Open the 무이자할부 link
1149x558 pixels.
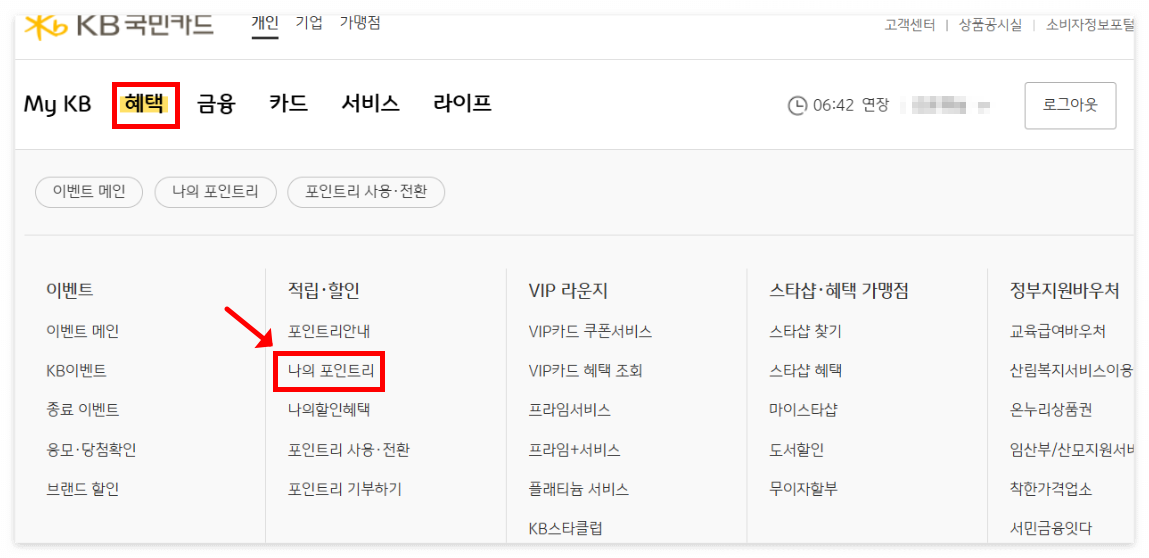(803, 489)
